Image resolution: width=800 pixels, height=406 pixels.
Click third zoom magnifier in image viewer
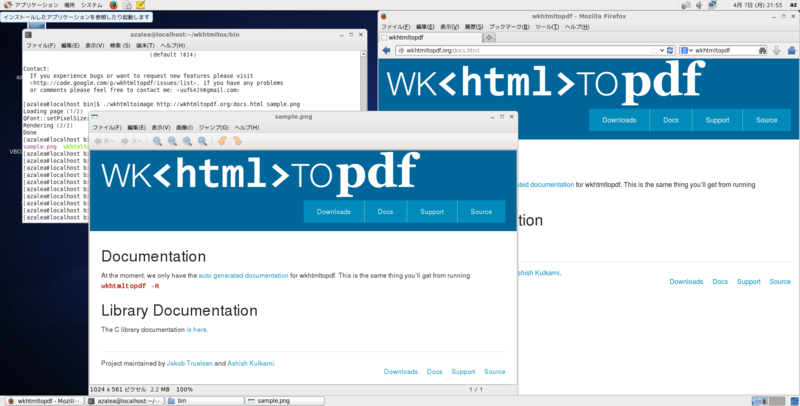(187, 141)
